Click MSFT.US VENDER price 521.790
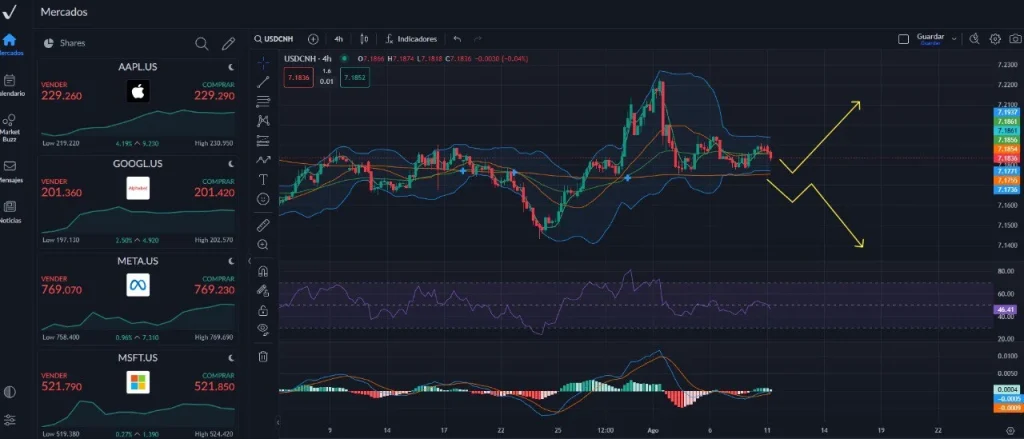This screenshot has width=1024, height=439. tap(61, 387)
